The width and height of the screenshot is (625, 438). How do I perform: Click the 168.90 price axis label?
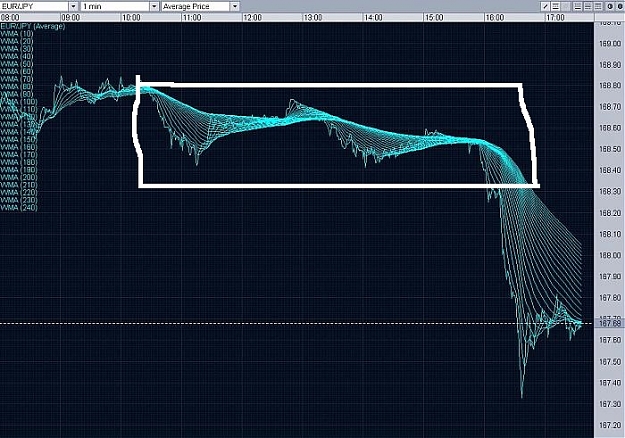tap(610, 65)
